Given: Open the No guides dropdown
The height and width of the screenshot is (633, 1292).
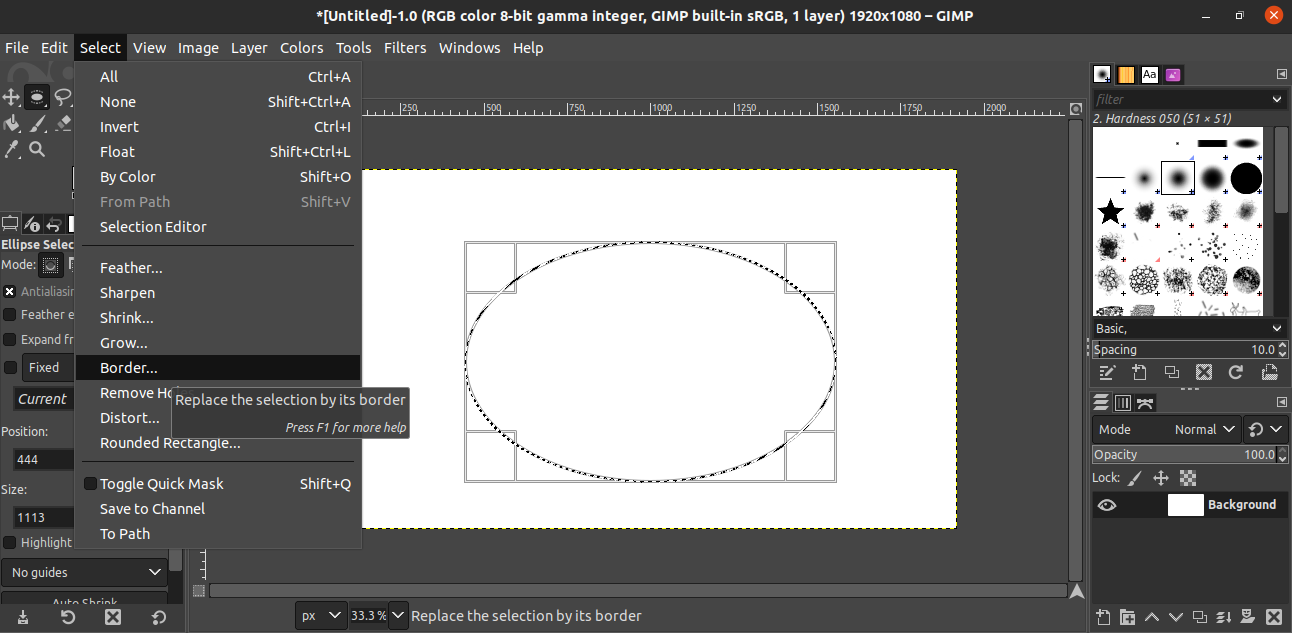Looking at the screenshot, I should coord(84,572).
